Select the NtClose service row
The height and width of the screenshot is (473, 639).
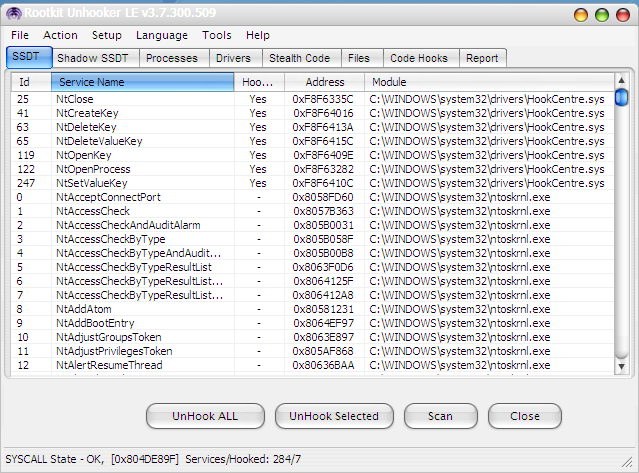pyautogui.click(x=312, y=99)
